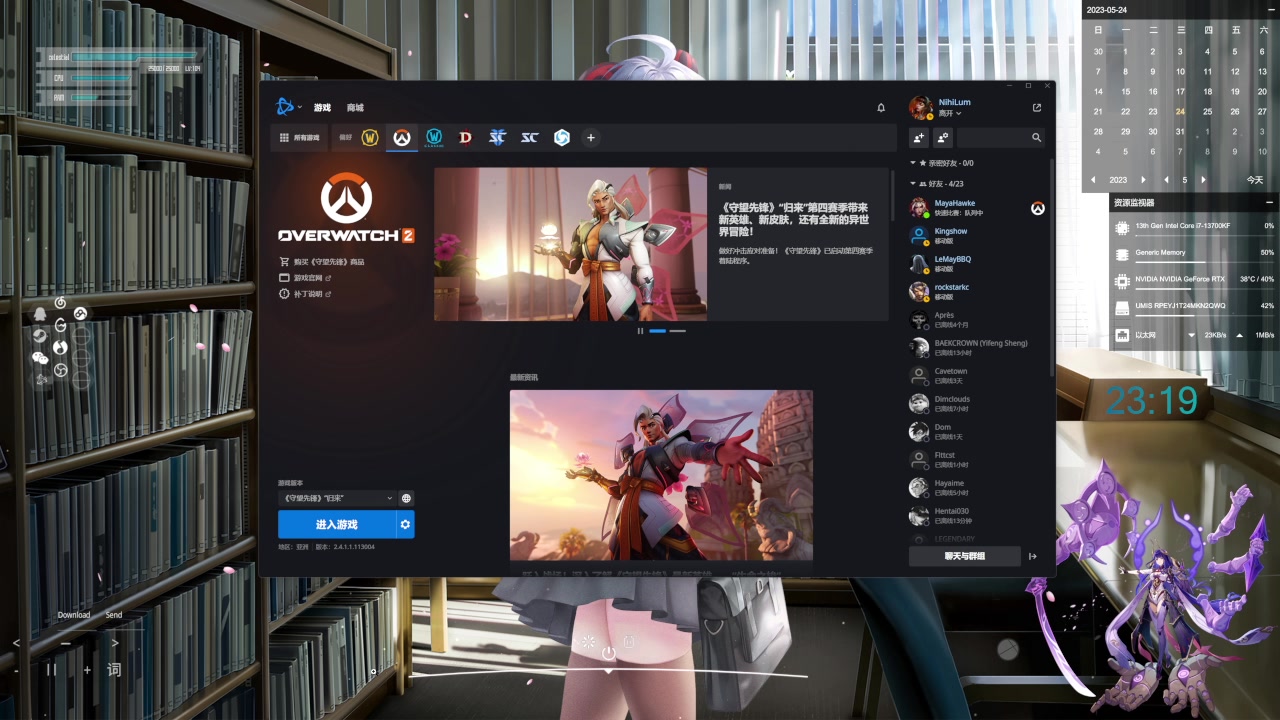The height and width of the screenshot is (720, 1280).
Task: Open 聊天与群组 chats and groups
Action: pos(965,556)
